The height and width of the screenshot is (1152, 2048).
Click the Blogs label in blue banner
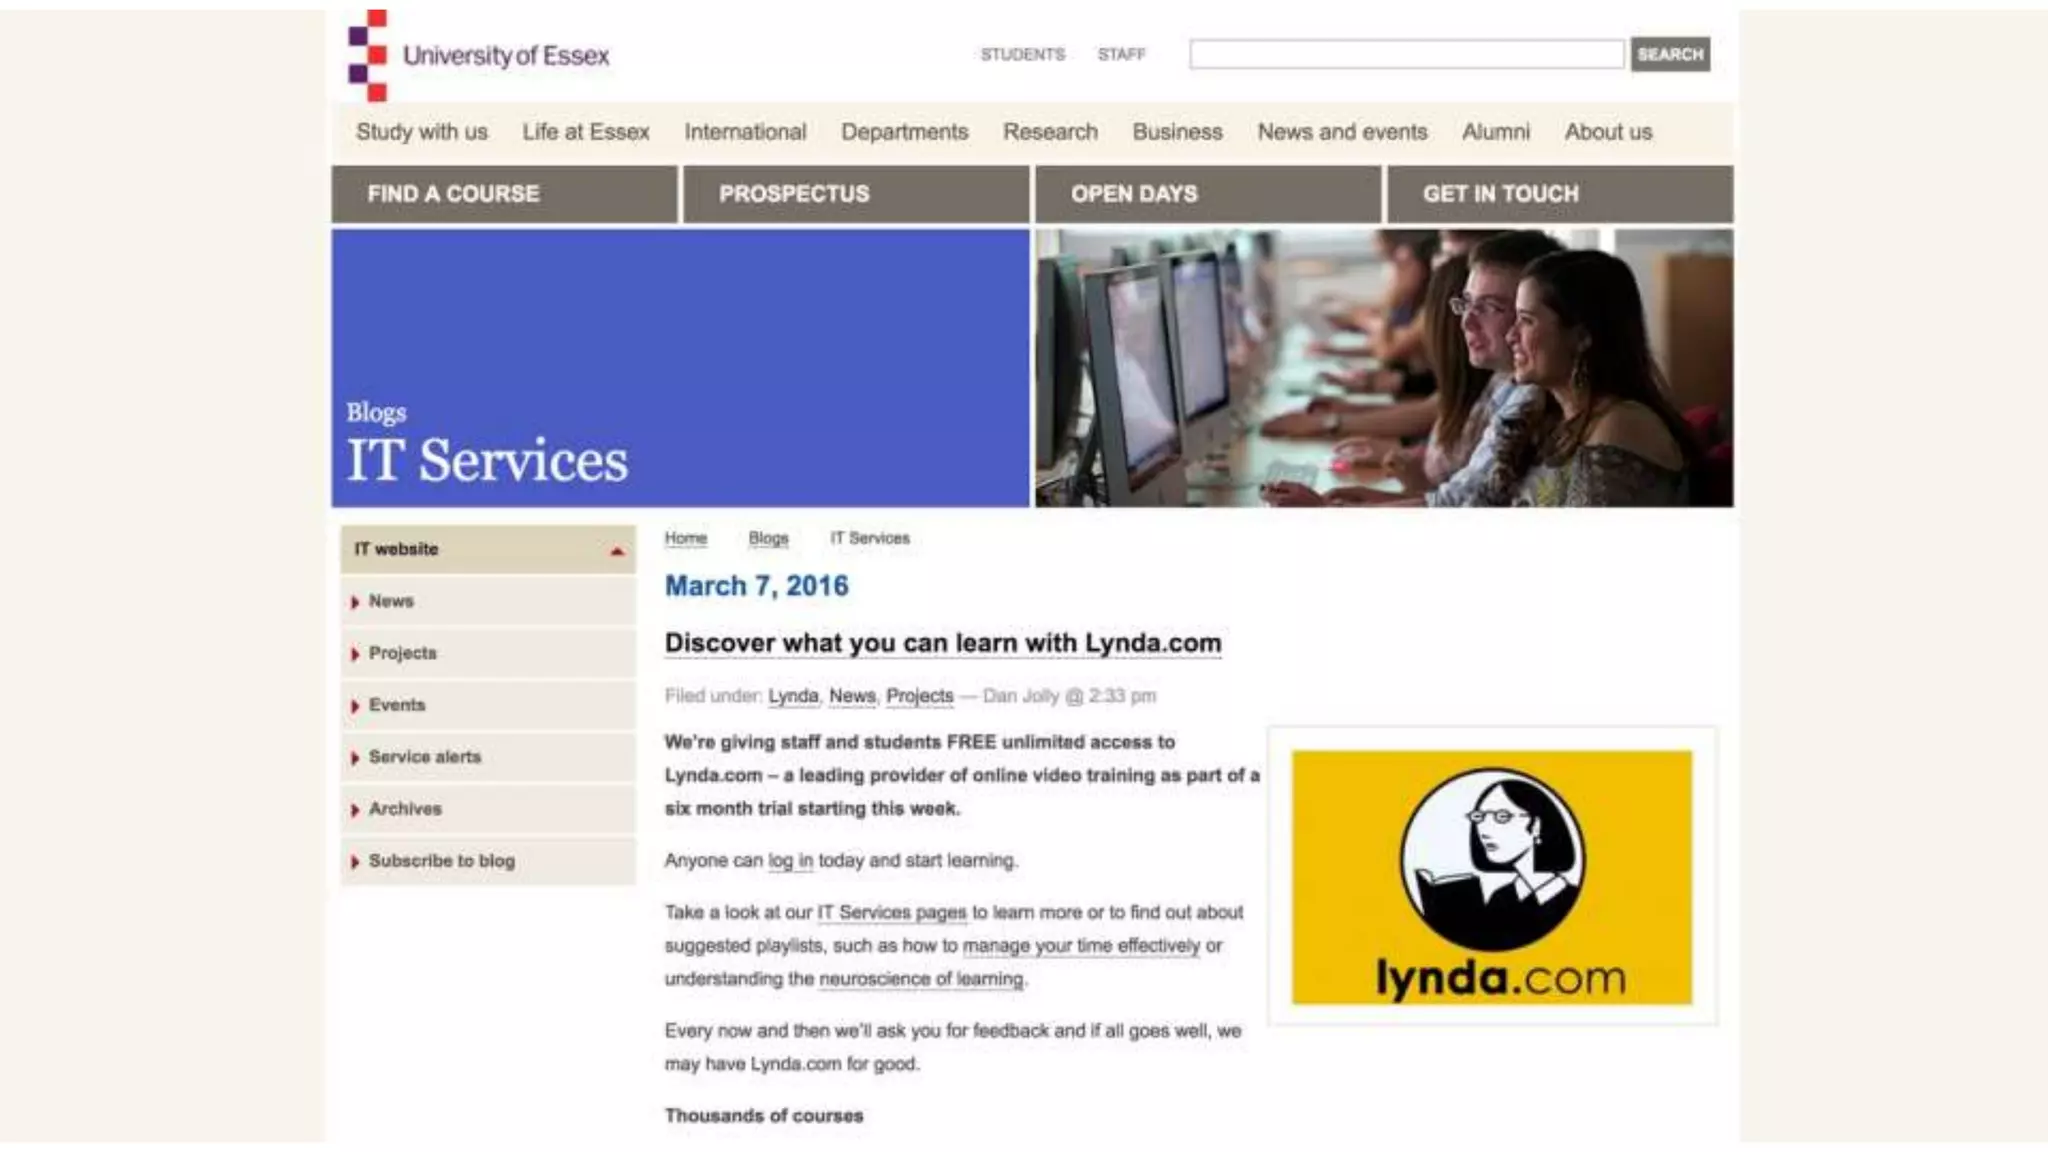pyautogui.click(x=376, y=413)
